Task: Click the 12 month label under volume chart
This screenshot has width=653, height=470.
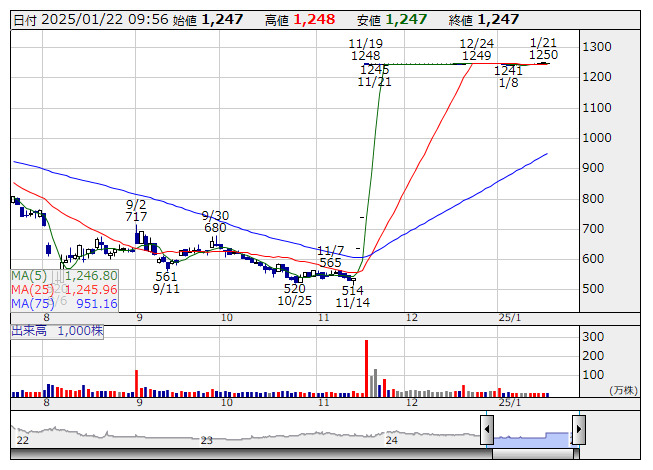Action: click(411, 403)
